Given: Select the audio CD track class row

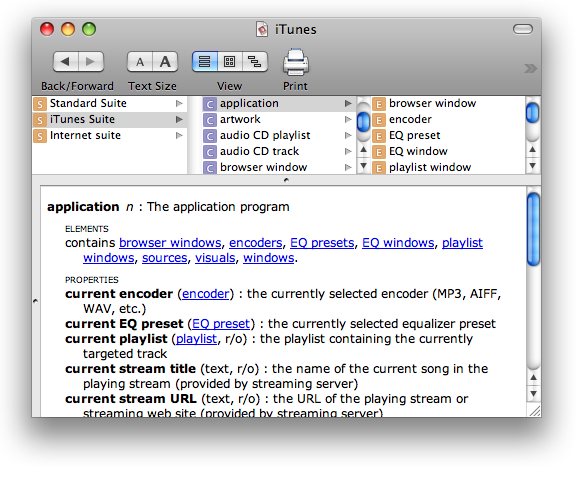Looking at the screenshot, I should (279, 151).
